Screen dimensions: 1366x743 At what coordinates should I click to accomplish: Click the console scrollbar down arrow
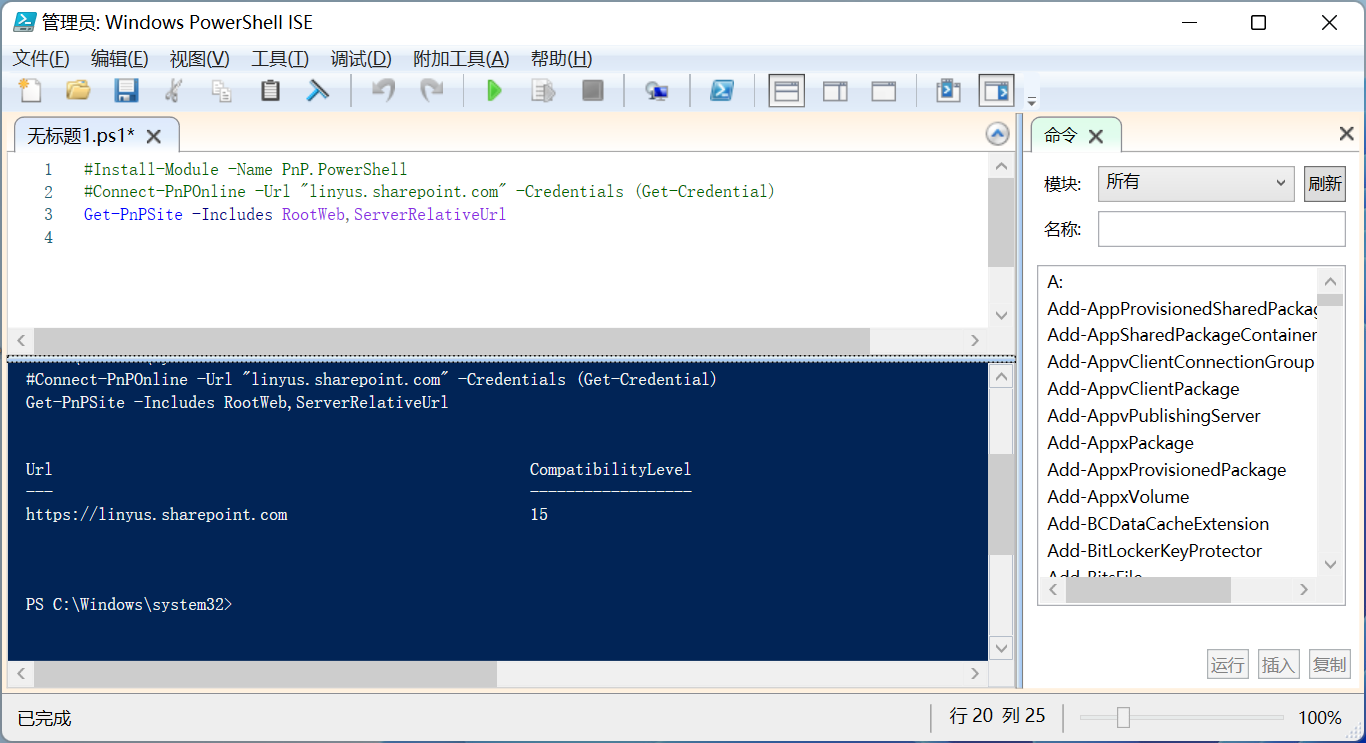click(x=1001, y=649)
